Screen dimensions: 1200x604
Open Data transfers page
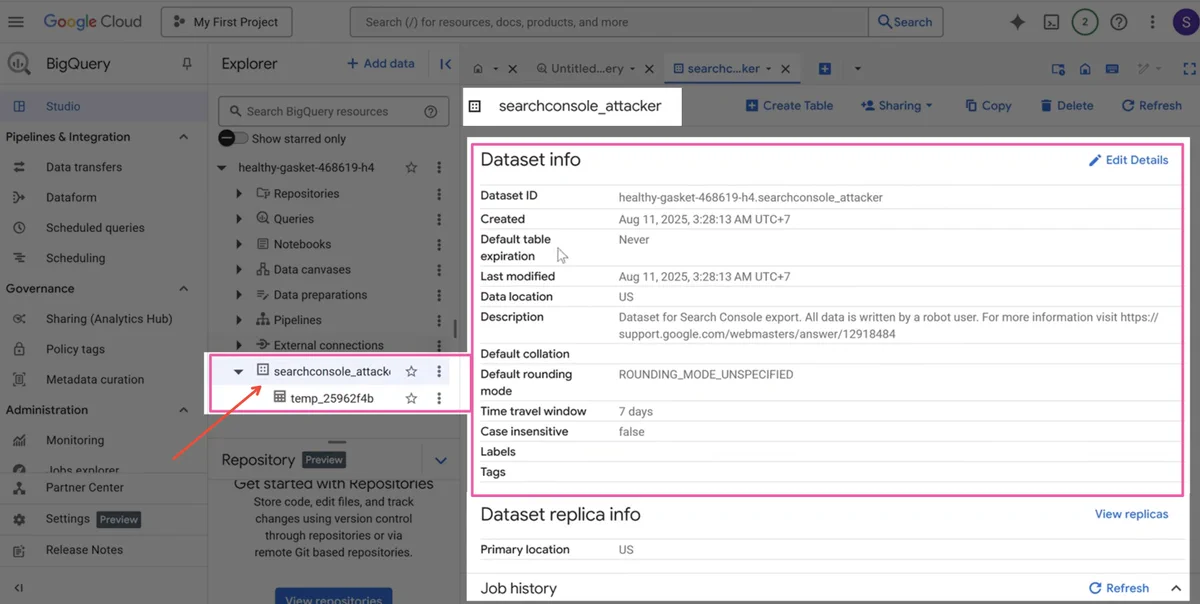pyautogui.click(x=83, y=167)
